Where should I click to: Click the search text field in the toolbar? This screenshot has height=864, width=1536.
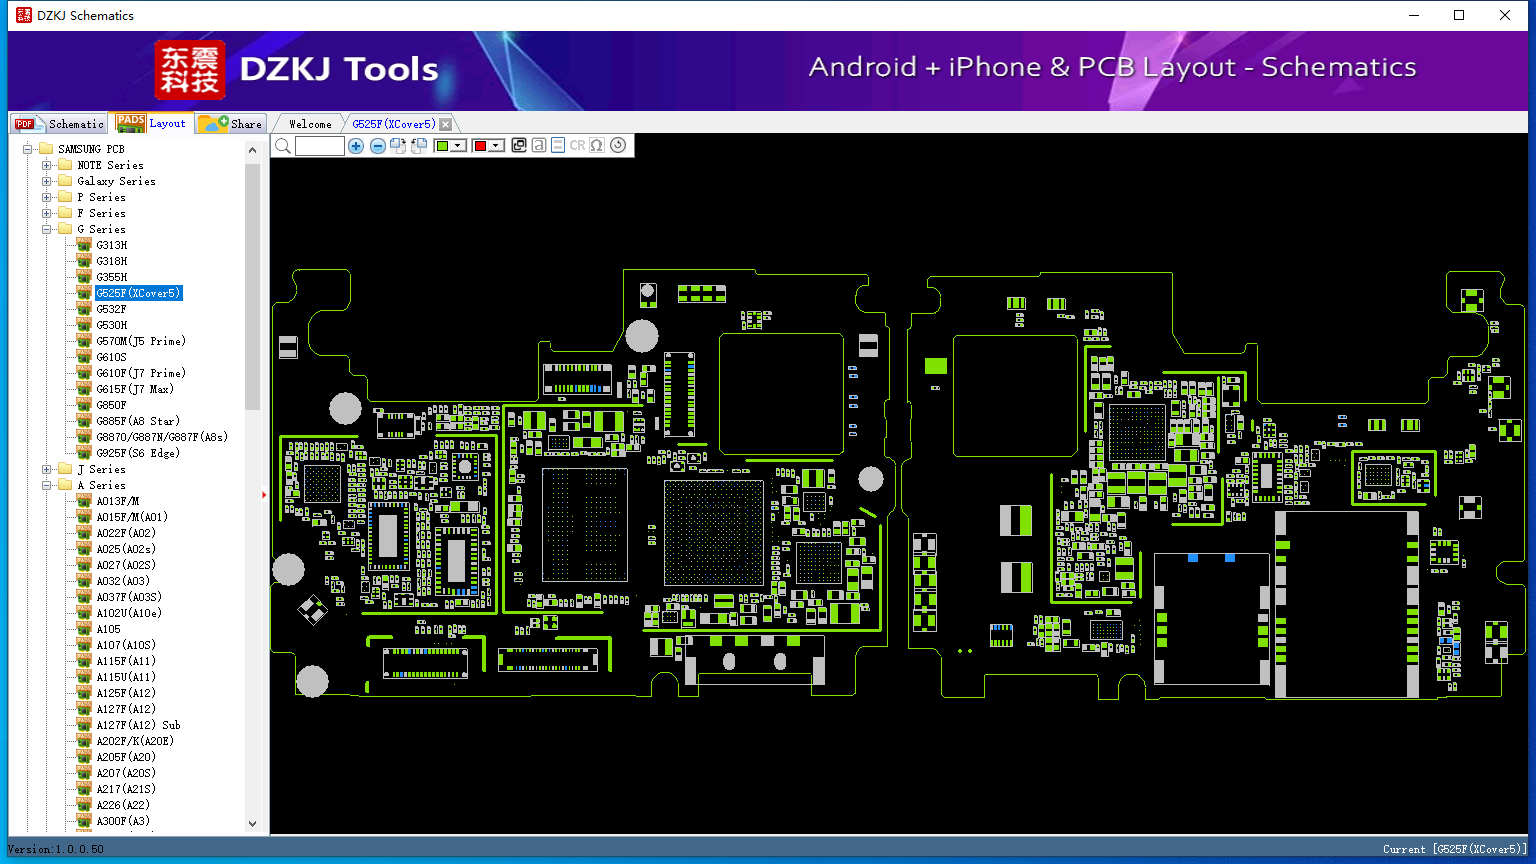320,146
